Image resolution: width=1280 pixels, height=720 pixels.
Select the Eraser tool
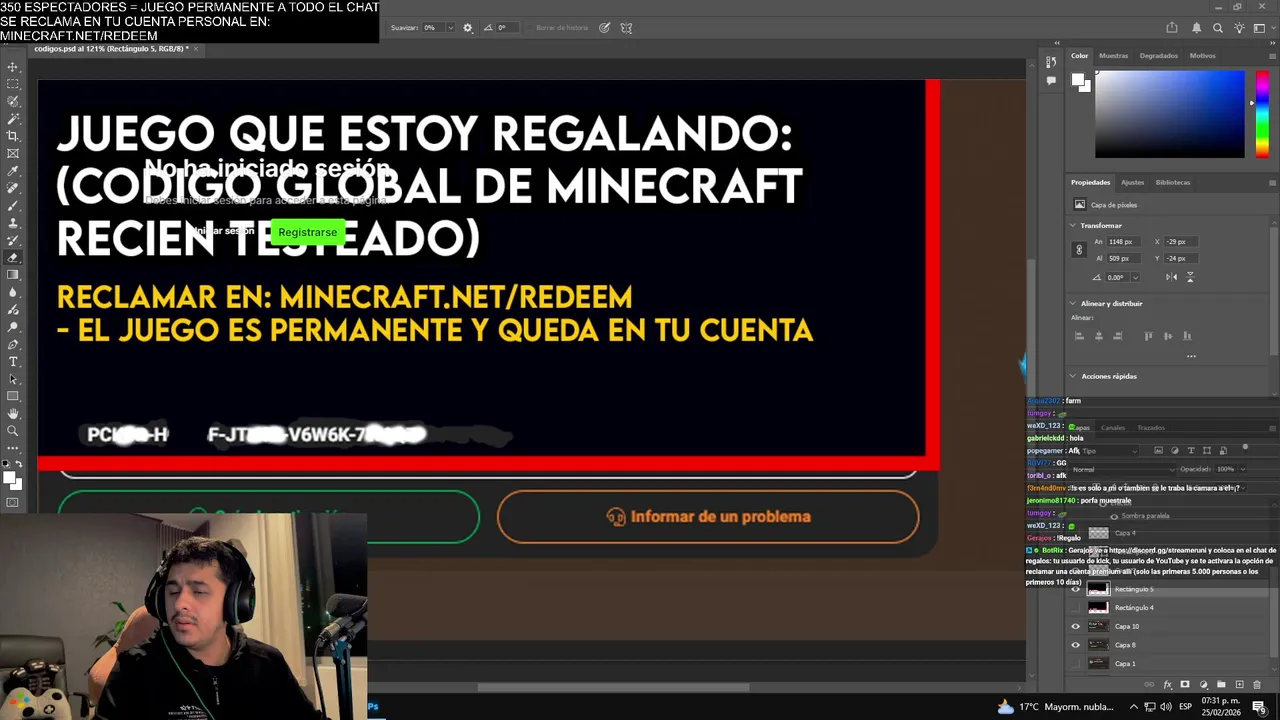point(13,257)
